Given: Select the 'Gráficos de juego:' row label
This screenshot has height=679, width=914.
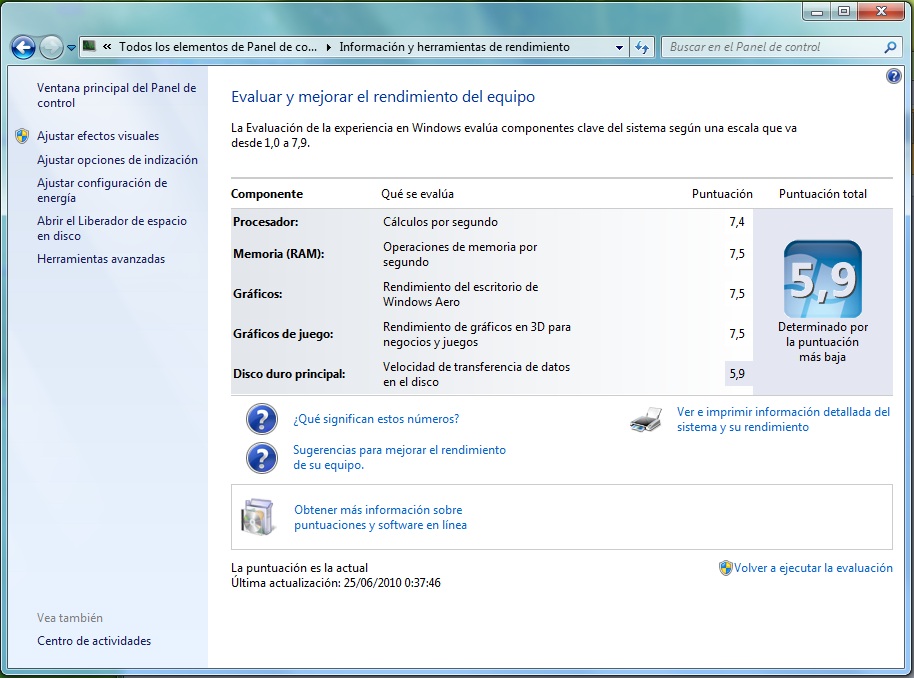Looking at the screenshot, I should [x=283, y=334].
